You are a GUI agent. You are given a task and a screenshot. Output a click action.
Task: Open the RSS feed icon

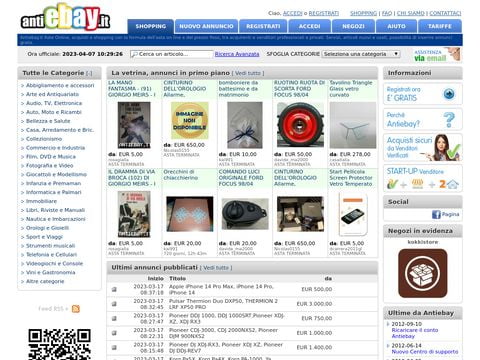click(x=76, y=309)
